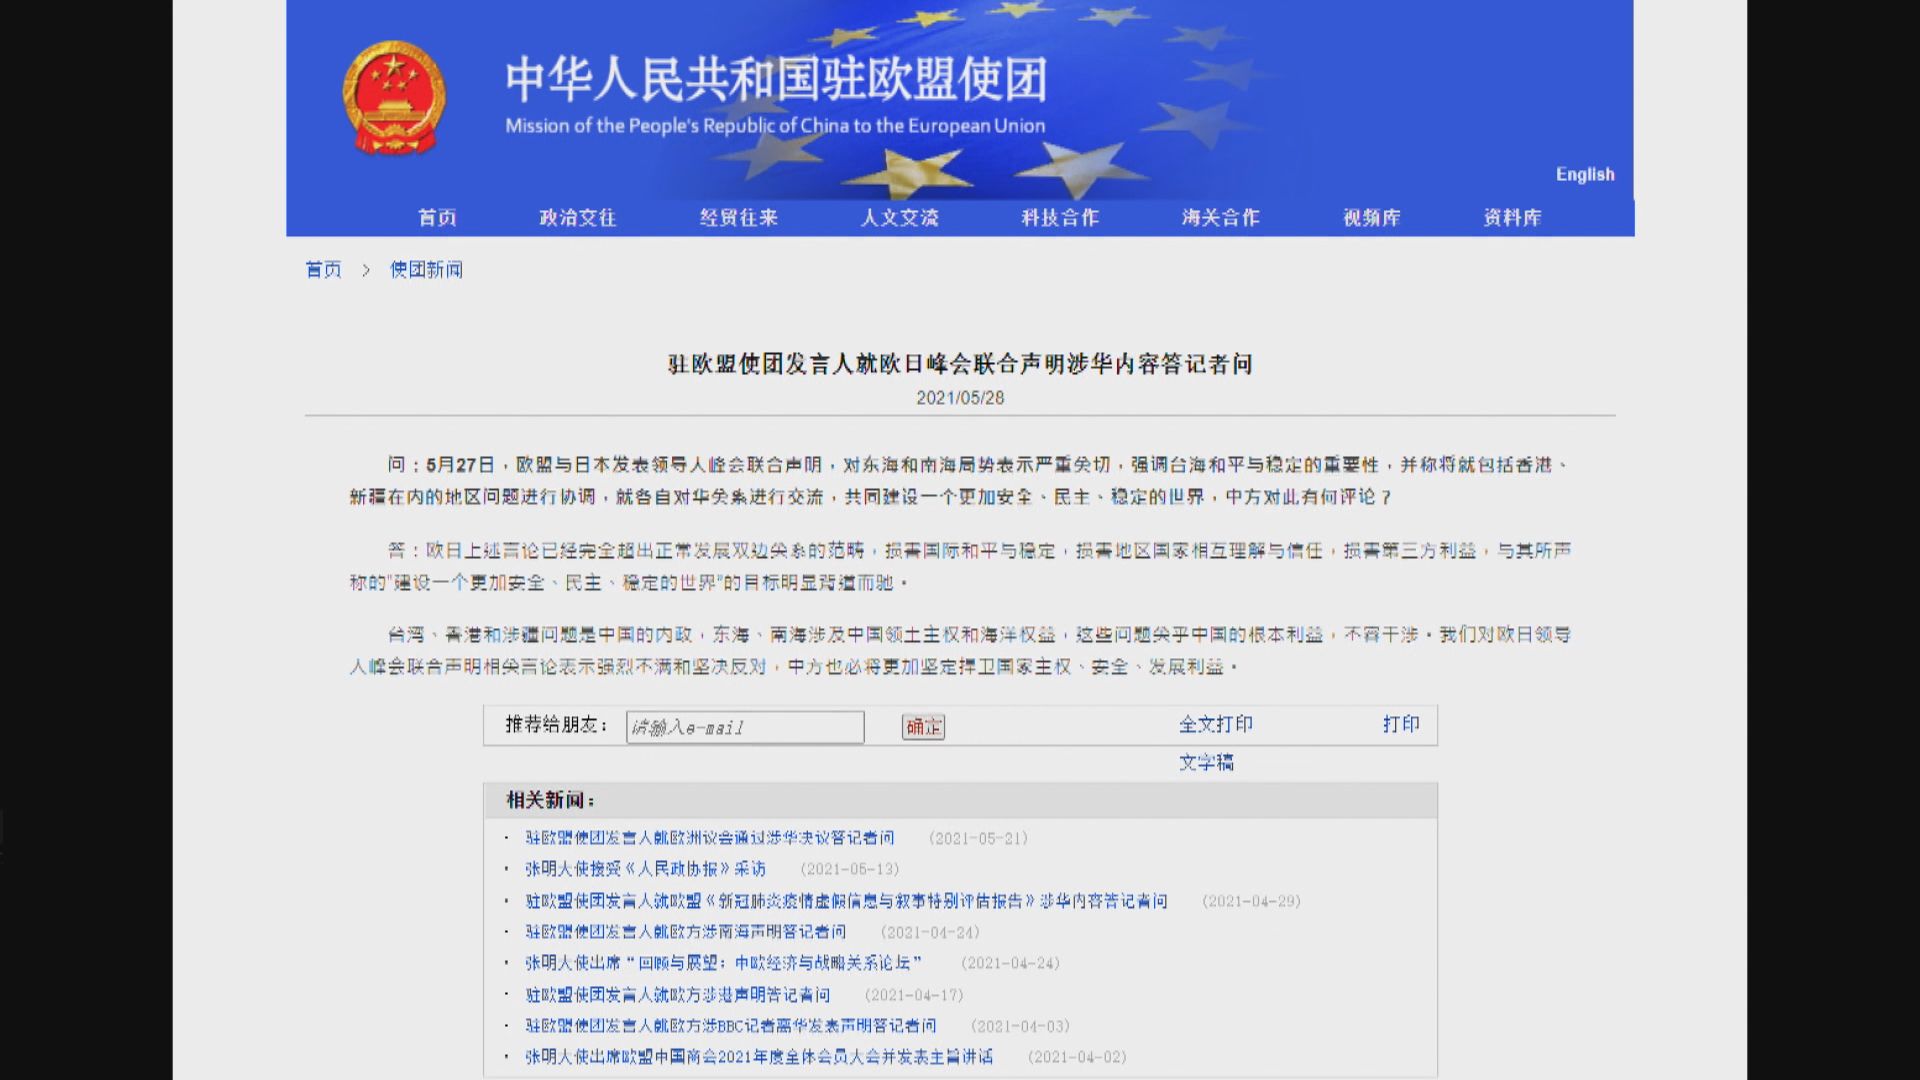1920x1080 pixels.
Task: Switch to the English version
Action: coord(1585,174)
